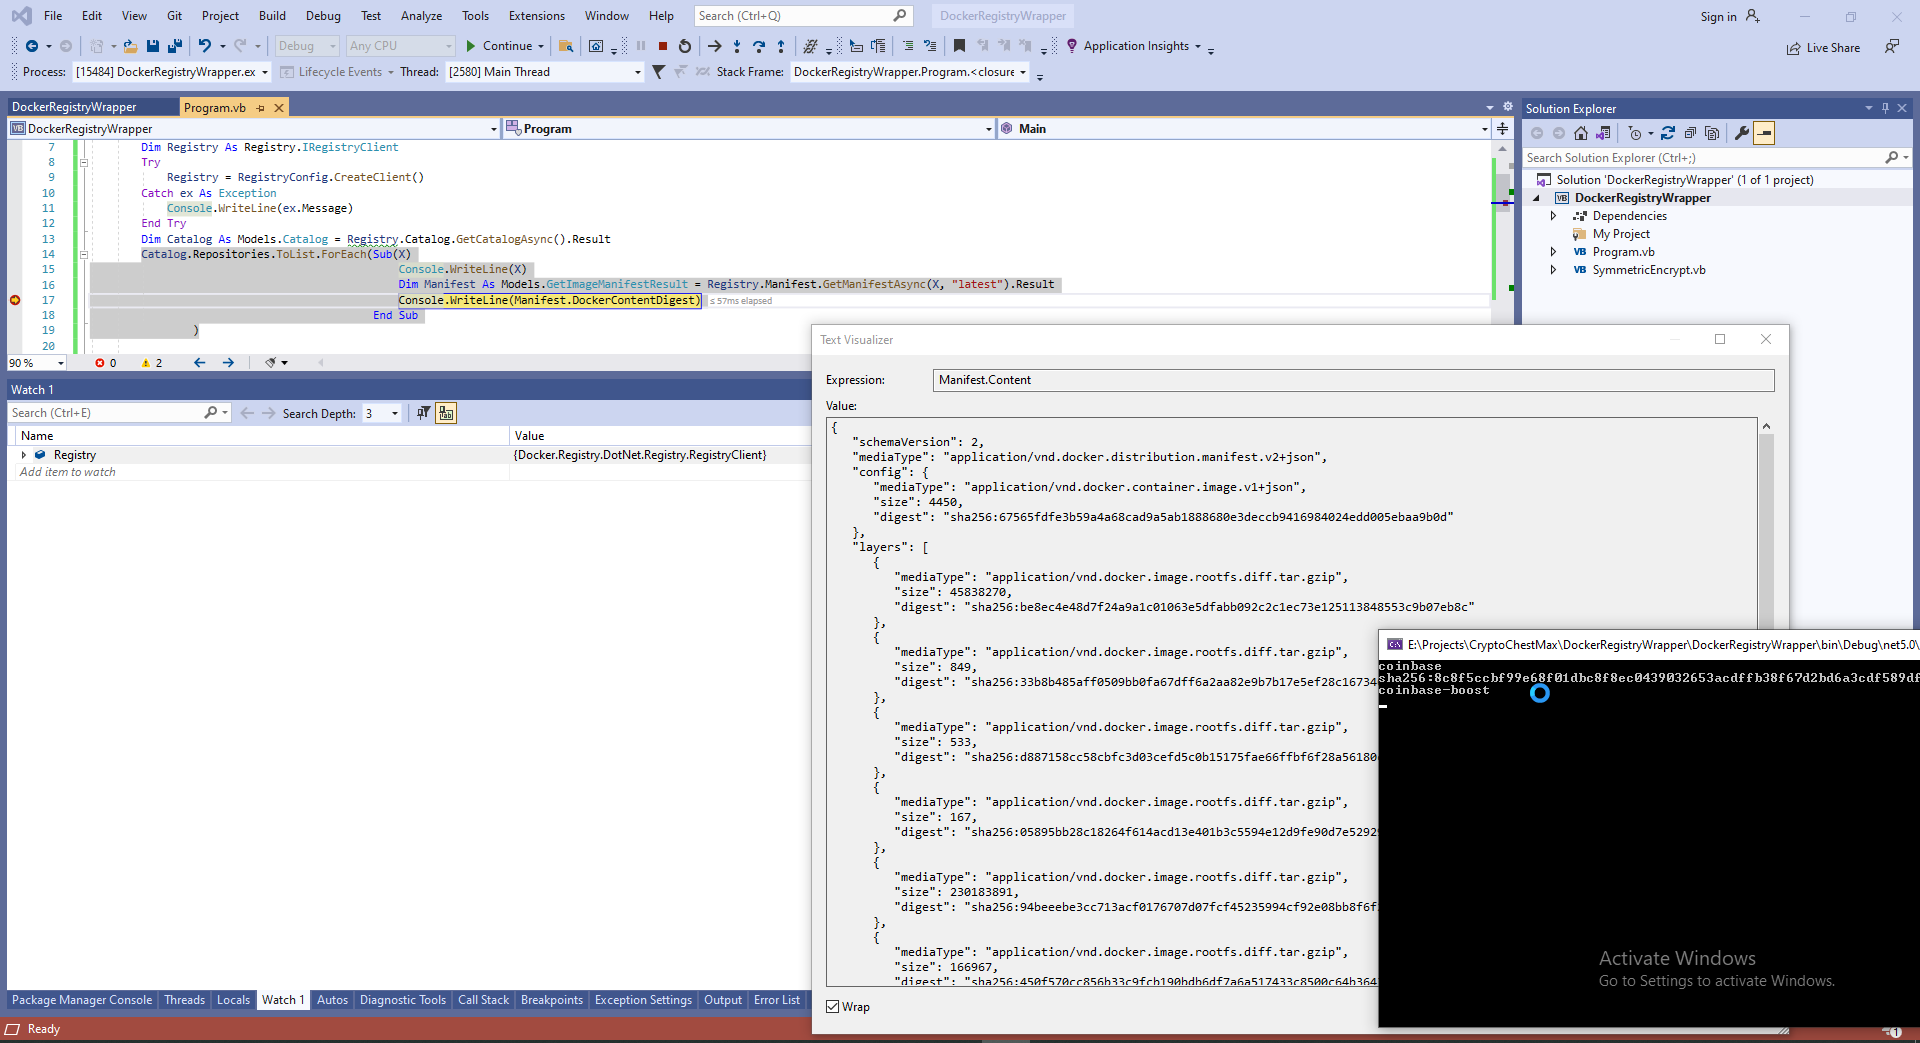Image resolution: width=1920 pixels, height=1043 pixels.
Task: Open the Process dropdown
Action: click(172, 72)
